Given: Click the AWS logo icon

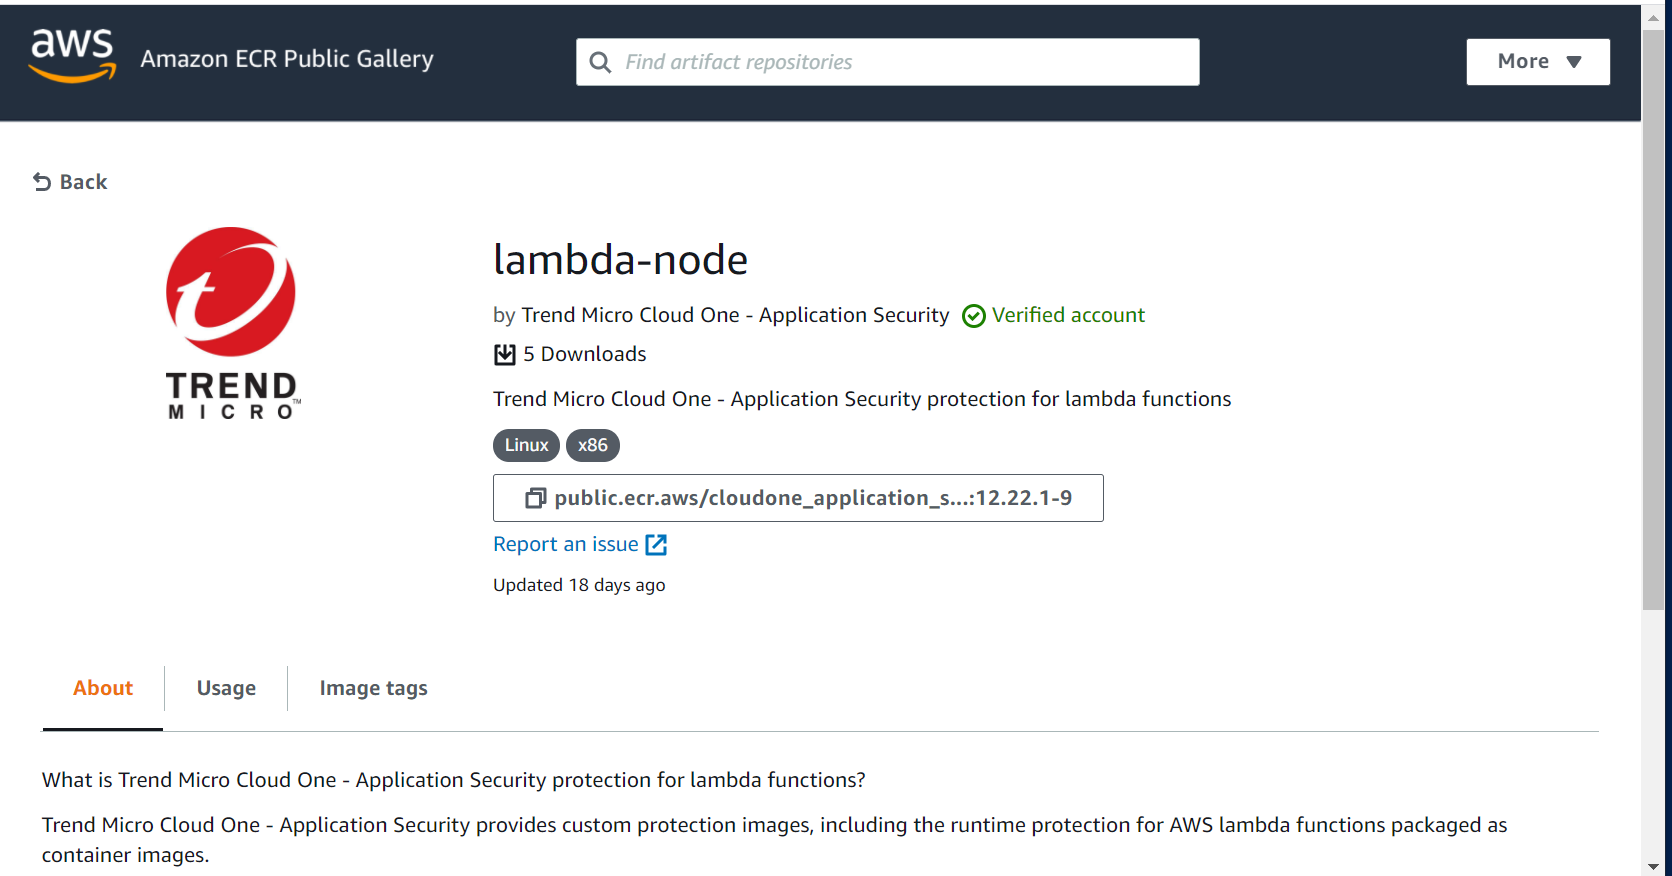Looking at the screenshot, I should (72, 56).
